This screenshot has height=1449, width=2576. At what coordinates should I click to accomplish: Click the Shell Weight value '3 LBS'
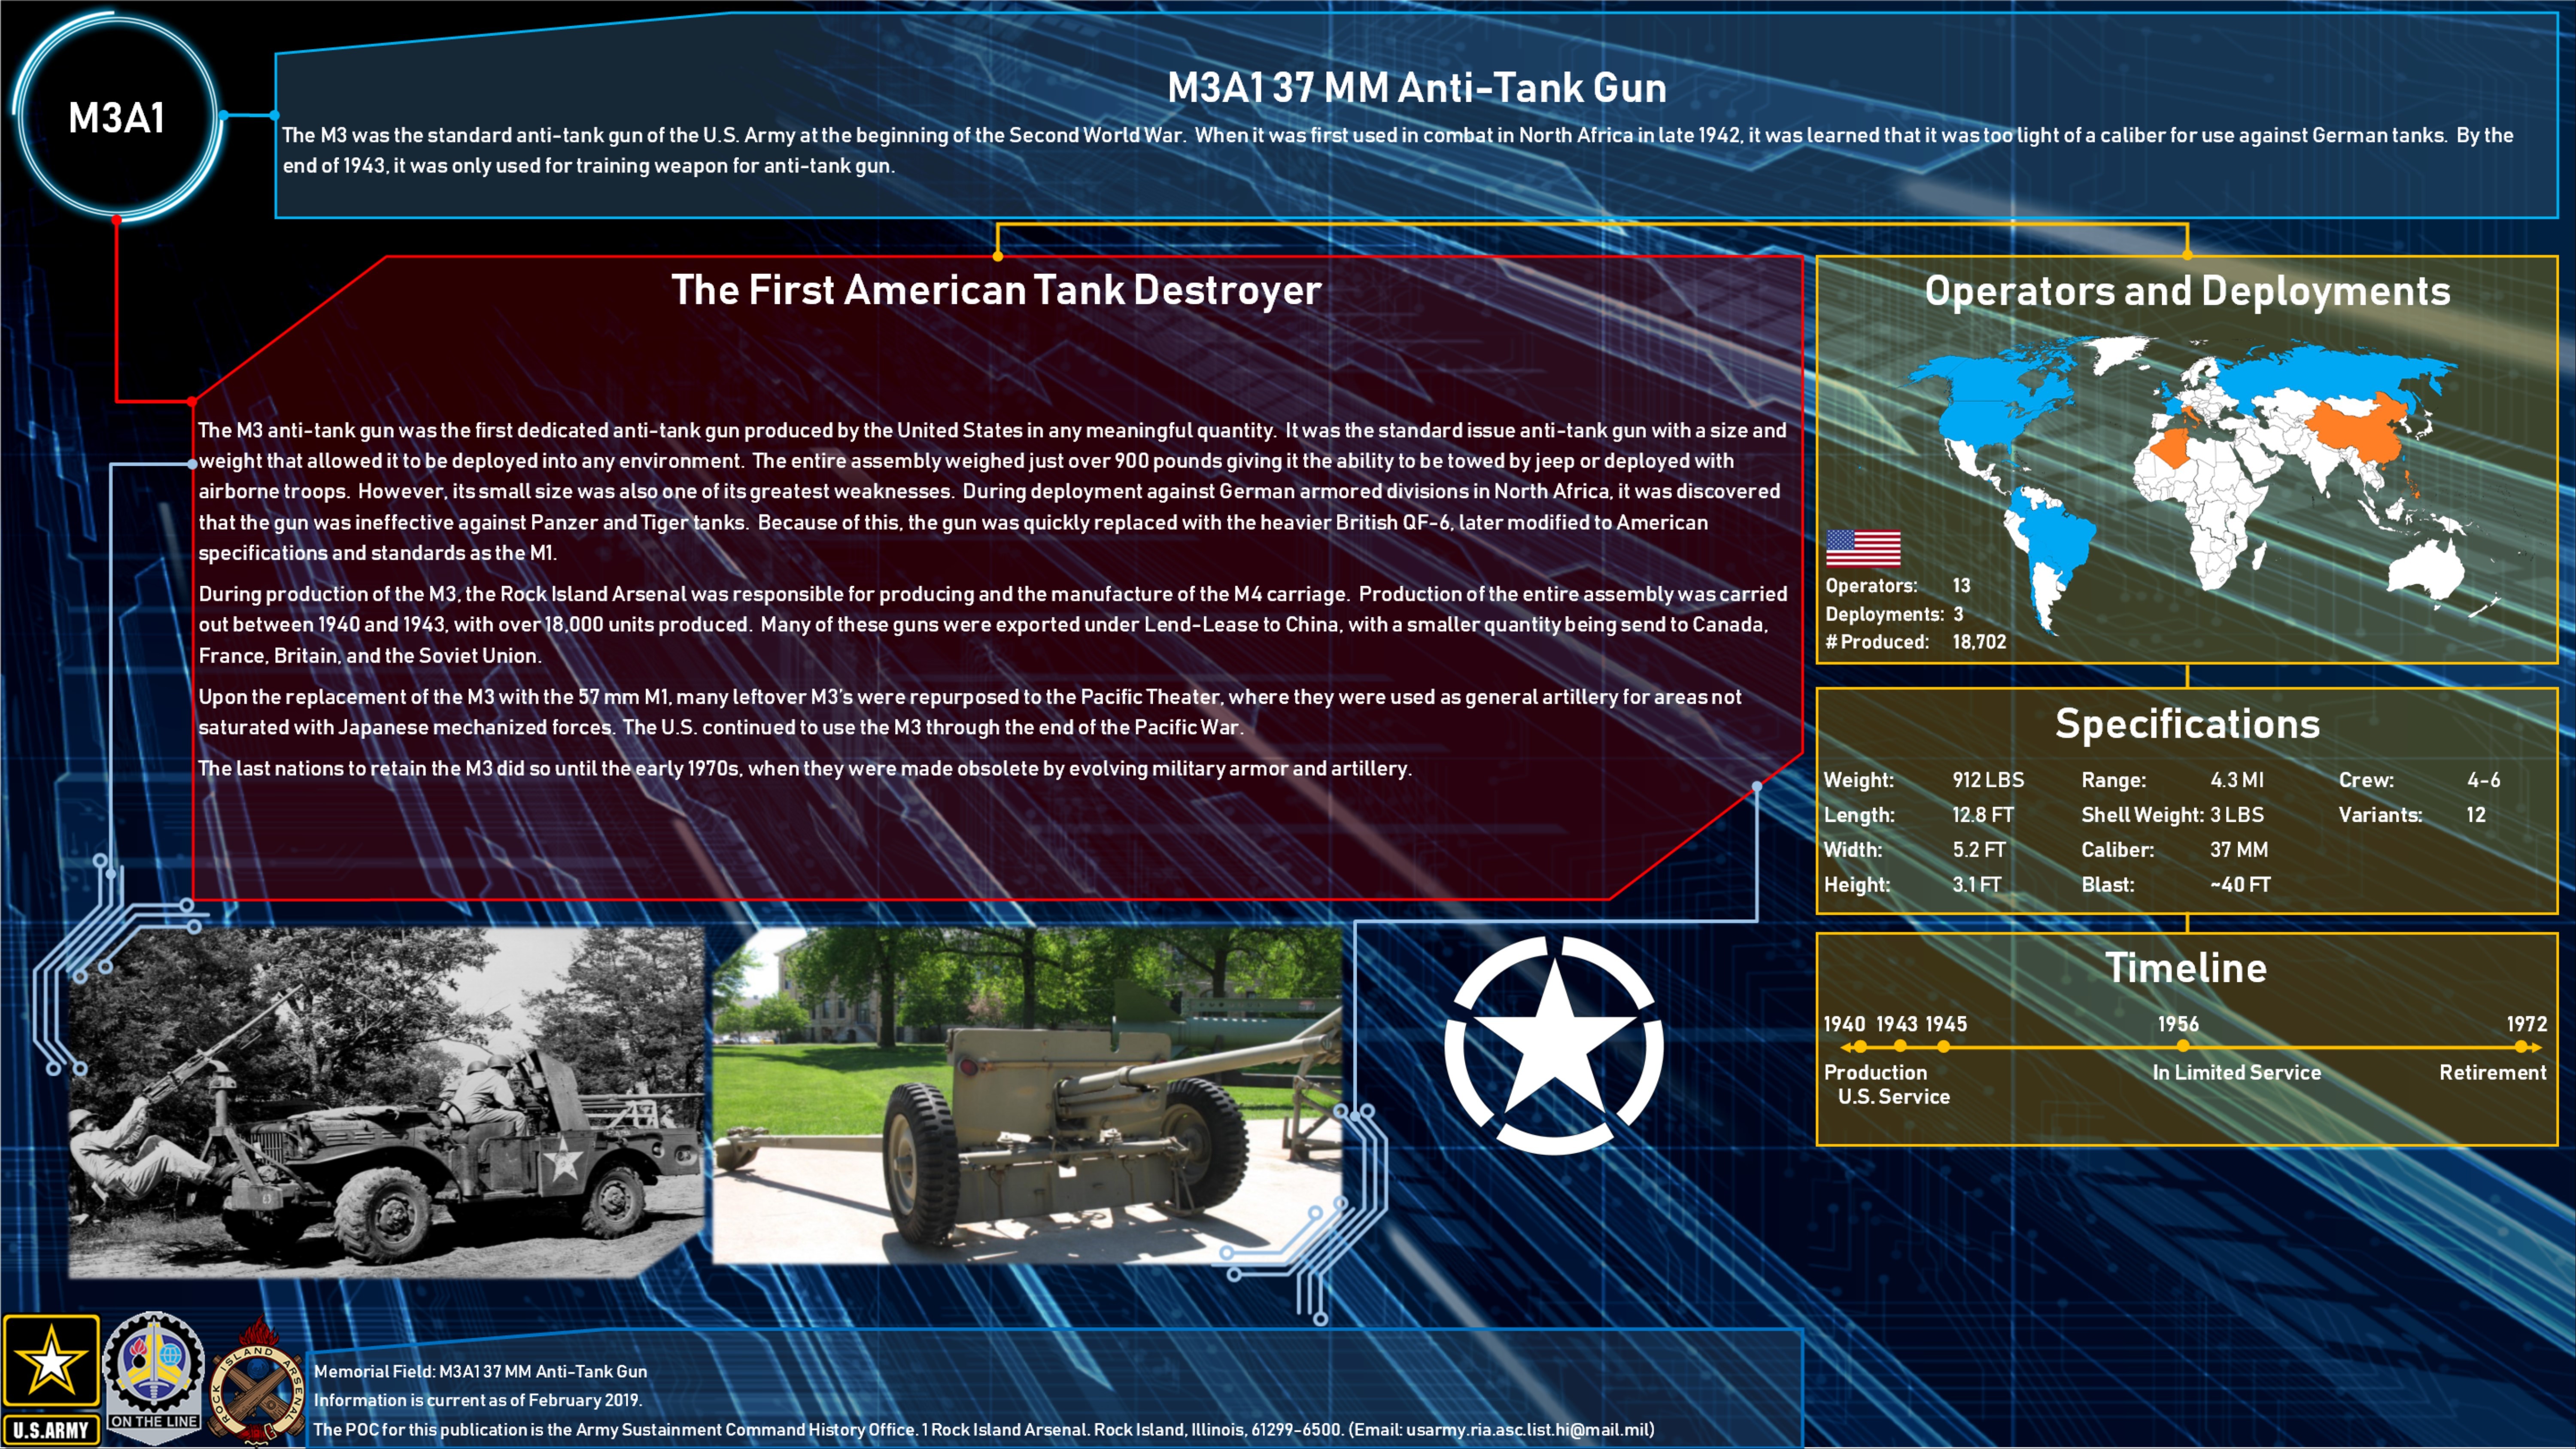2237,815
